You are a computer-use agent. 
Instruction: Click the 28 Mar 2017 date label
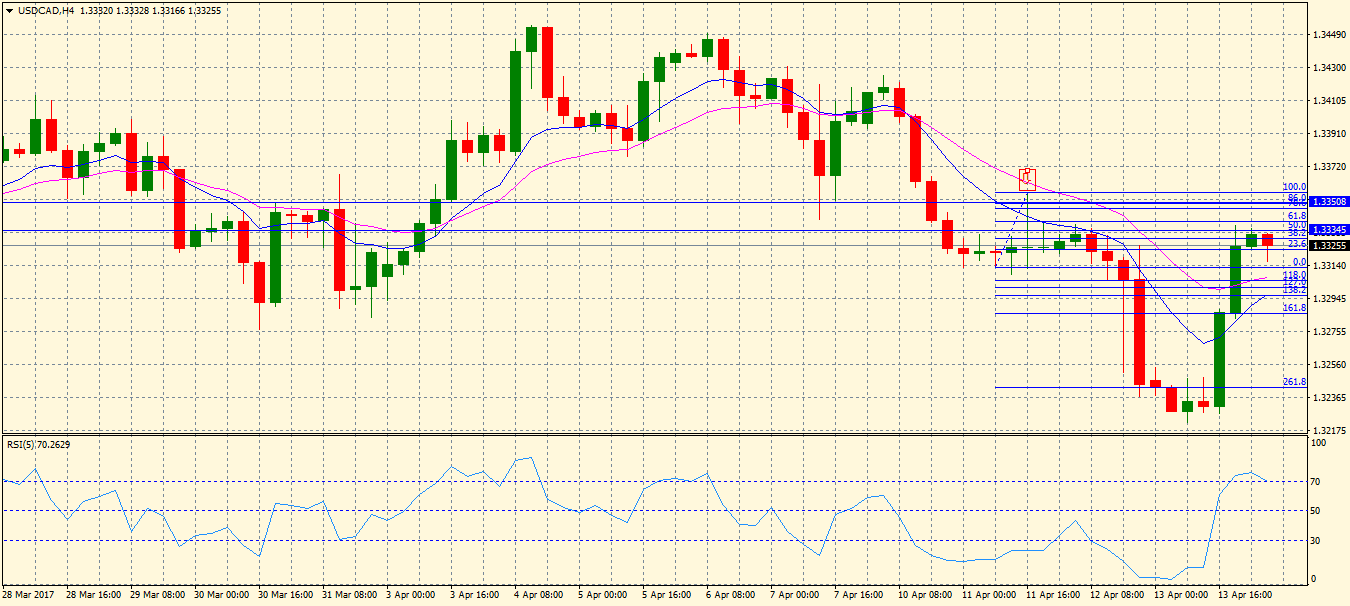(x=30, y=594)
